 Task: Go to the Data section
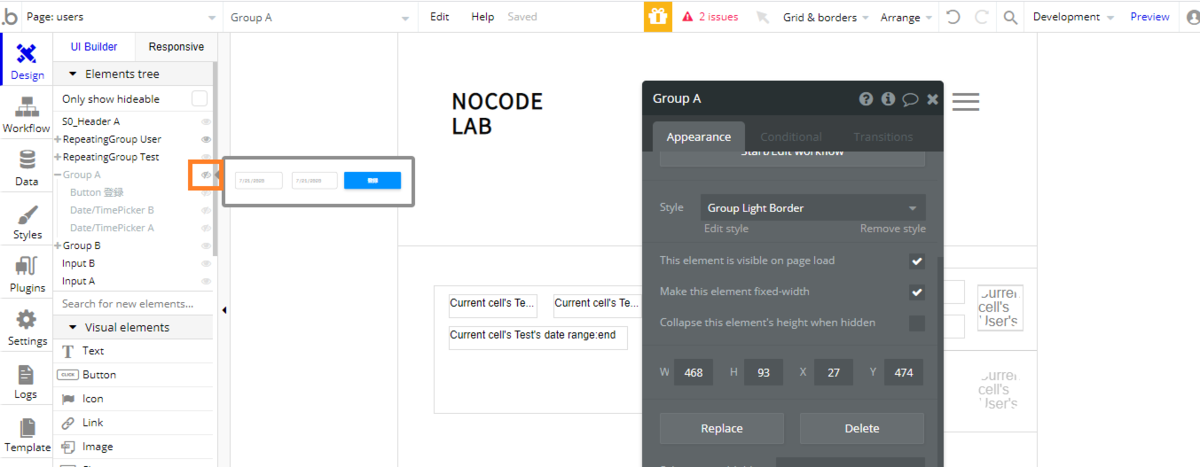pyautogui.click(x=27, y=167)
